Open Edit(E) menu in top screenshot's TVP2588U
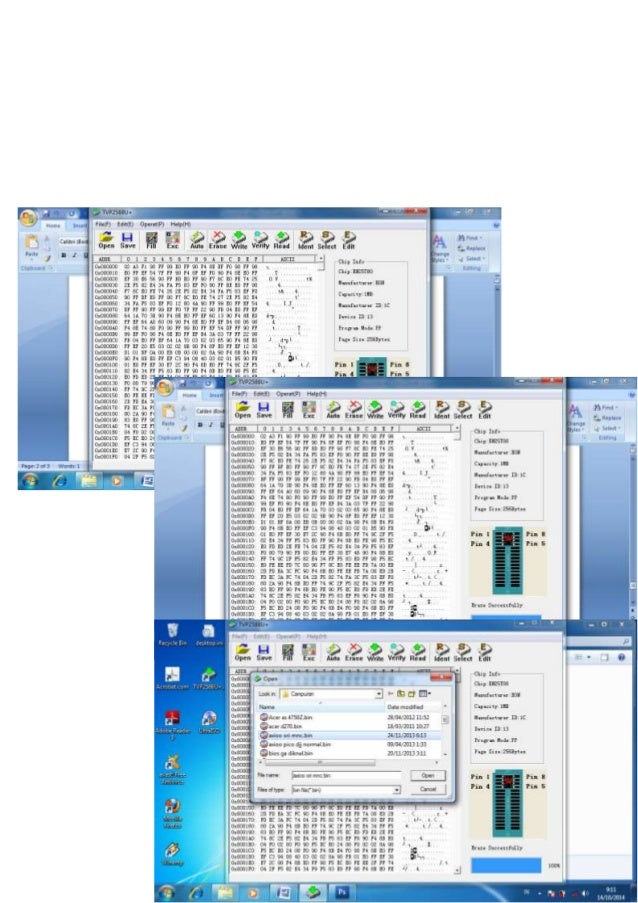The width and height of the screenshot is (638, 903). (x=125, y=224)
